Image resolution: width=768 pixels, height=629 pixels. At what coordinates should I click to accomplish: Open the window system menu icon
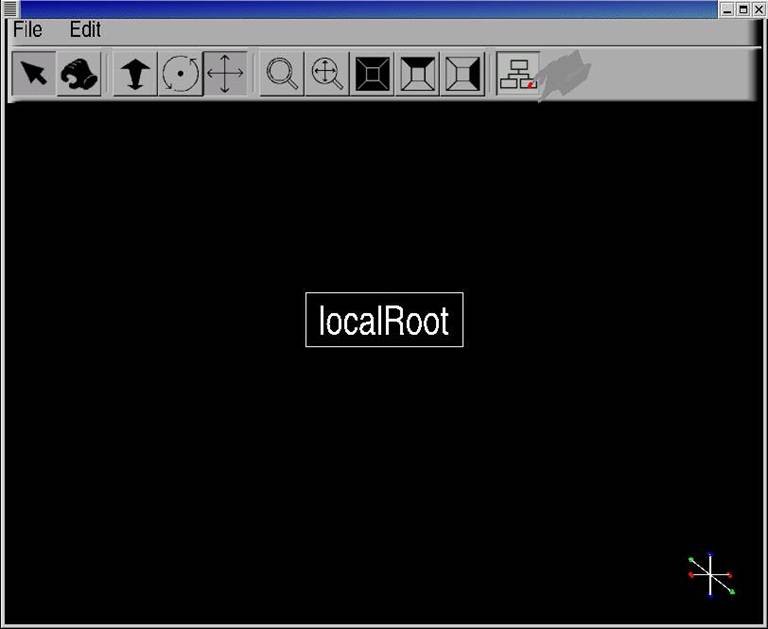(x=10, y=9)
